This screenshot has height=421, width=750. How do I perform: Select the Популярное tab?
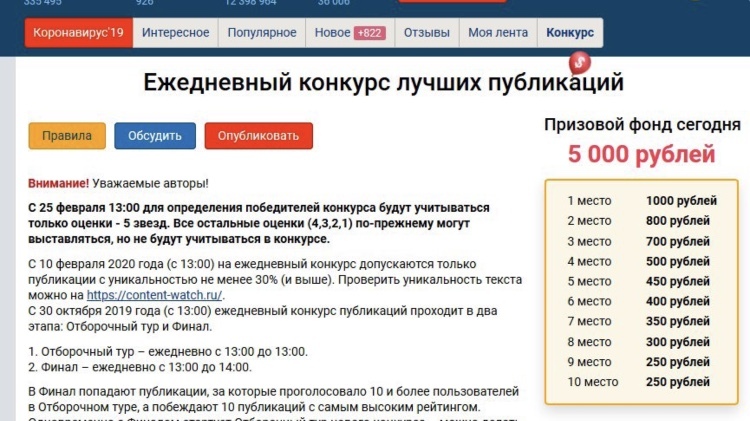[262, 33]
